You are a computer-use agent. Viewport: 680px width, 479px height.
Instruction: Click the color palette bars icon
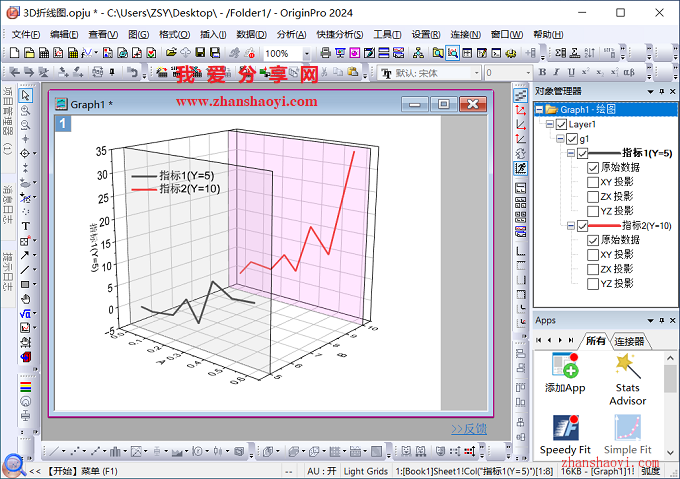pyautogui.click(x=26, y=387)
